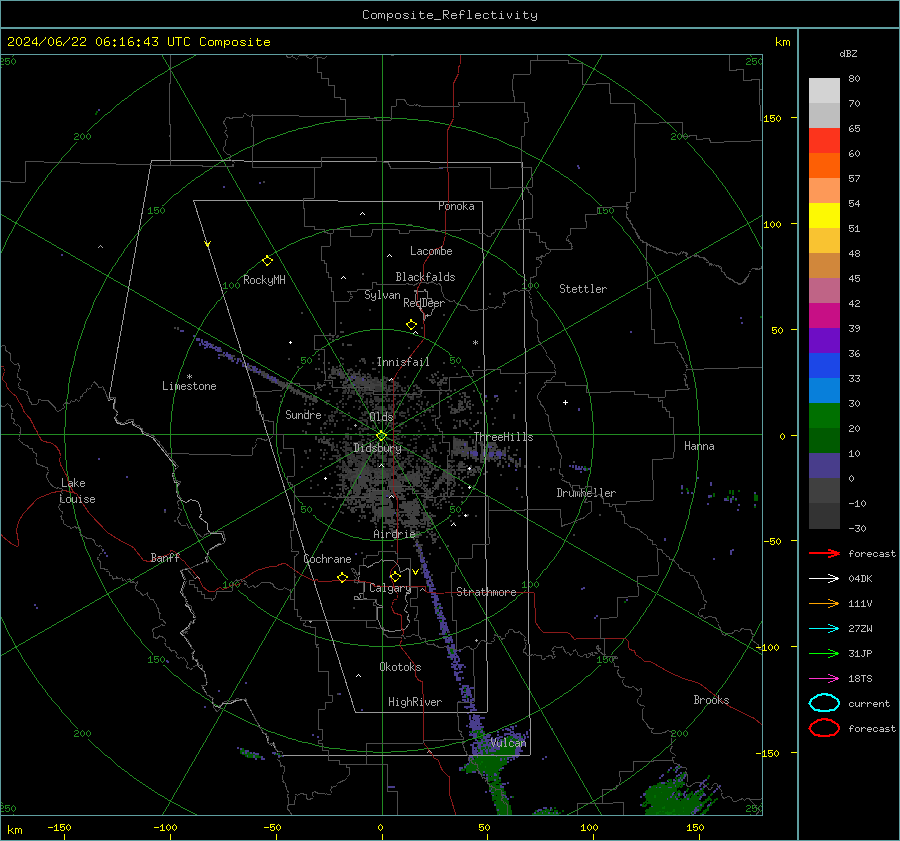Click the Innisfail label

(403, 362)
